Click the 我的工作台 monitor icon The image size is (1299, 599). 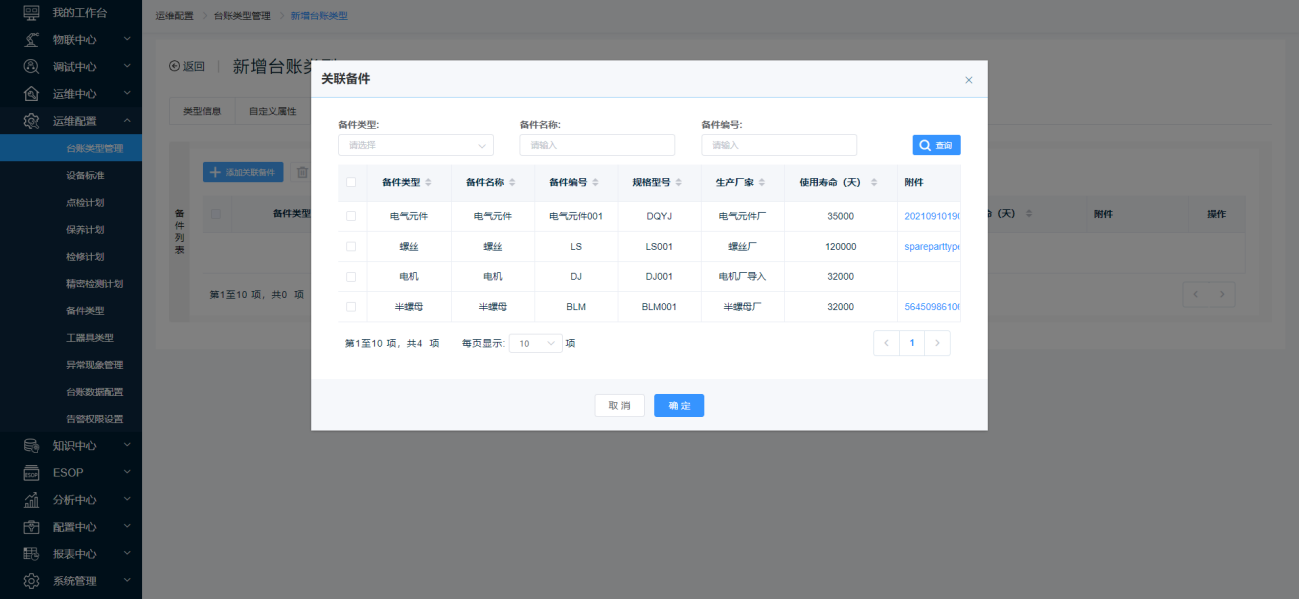click(x=31, y=12)
